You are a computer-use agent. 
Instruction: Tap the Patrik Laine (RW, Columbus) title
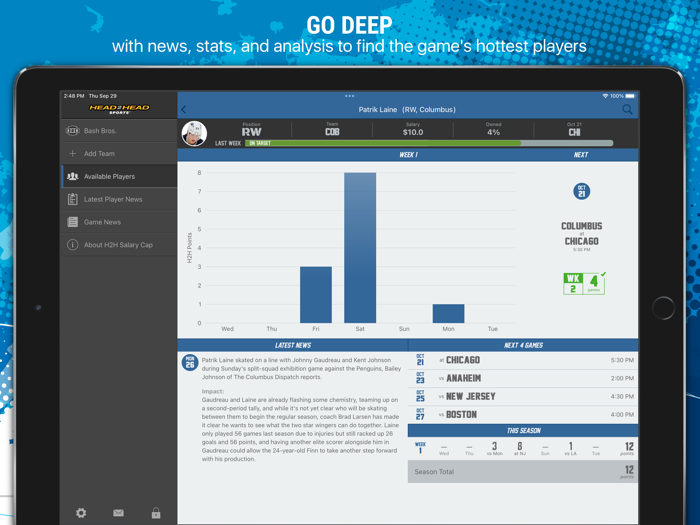click(407, 109)
